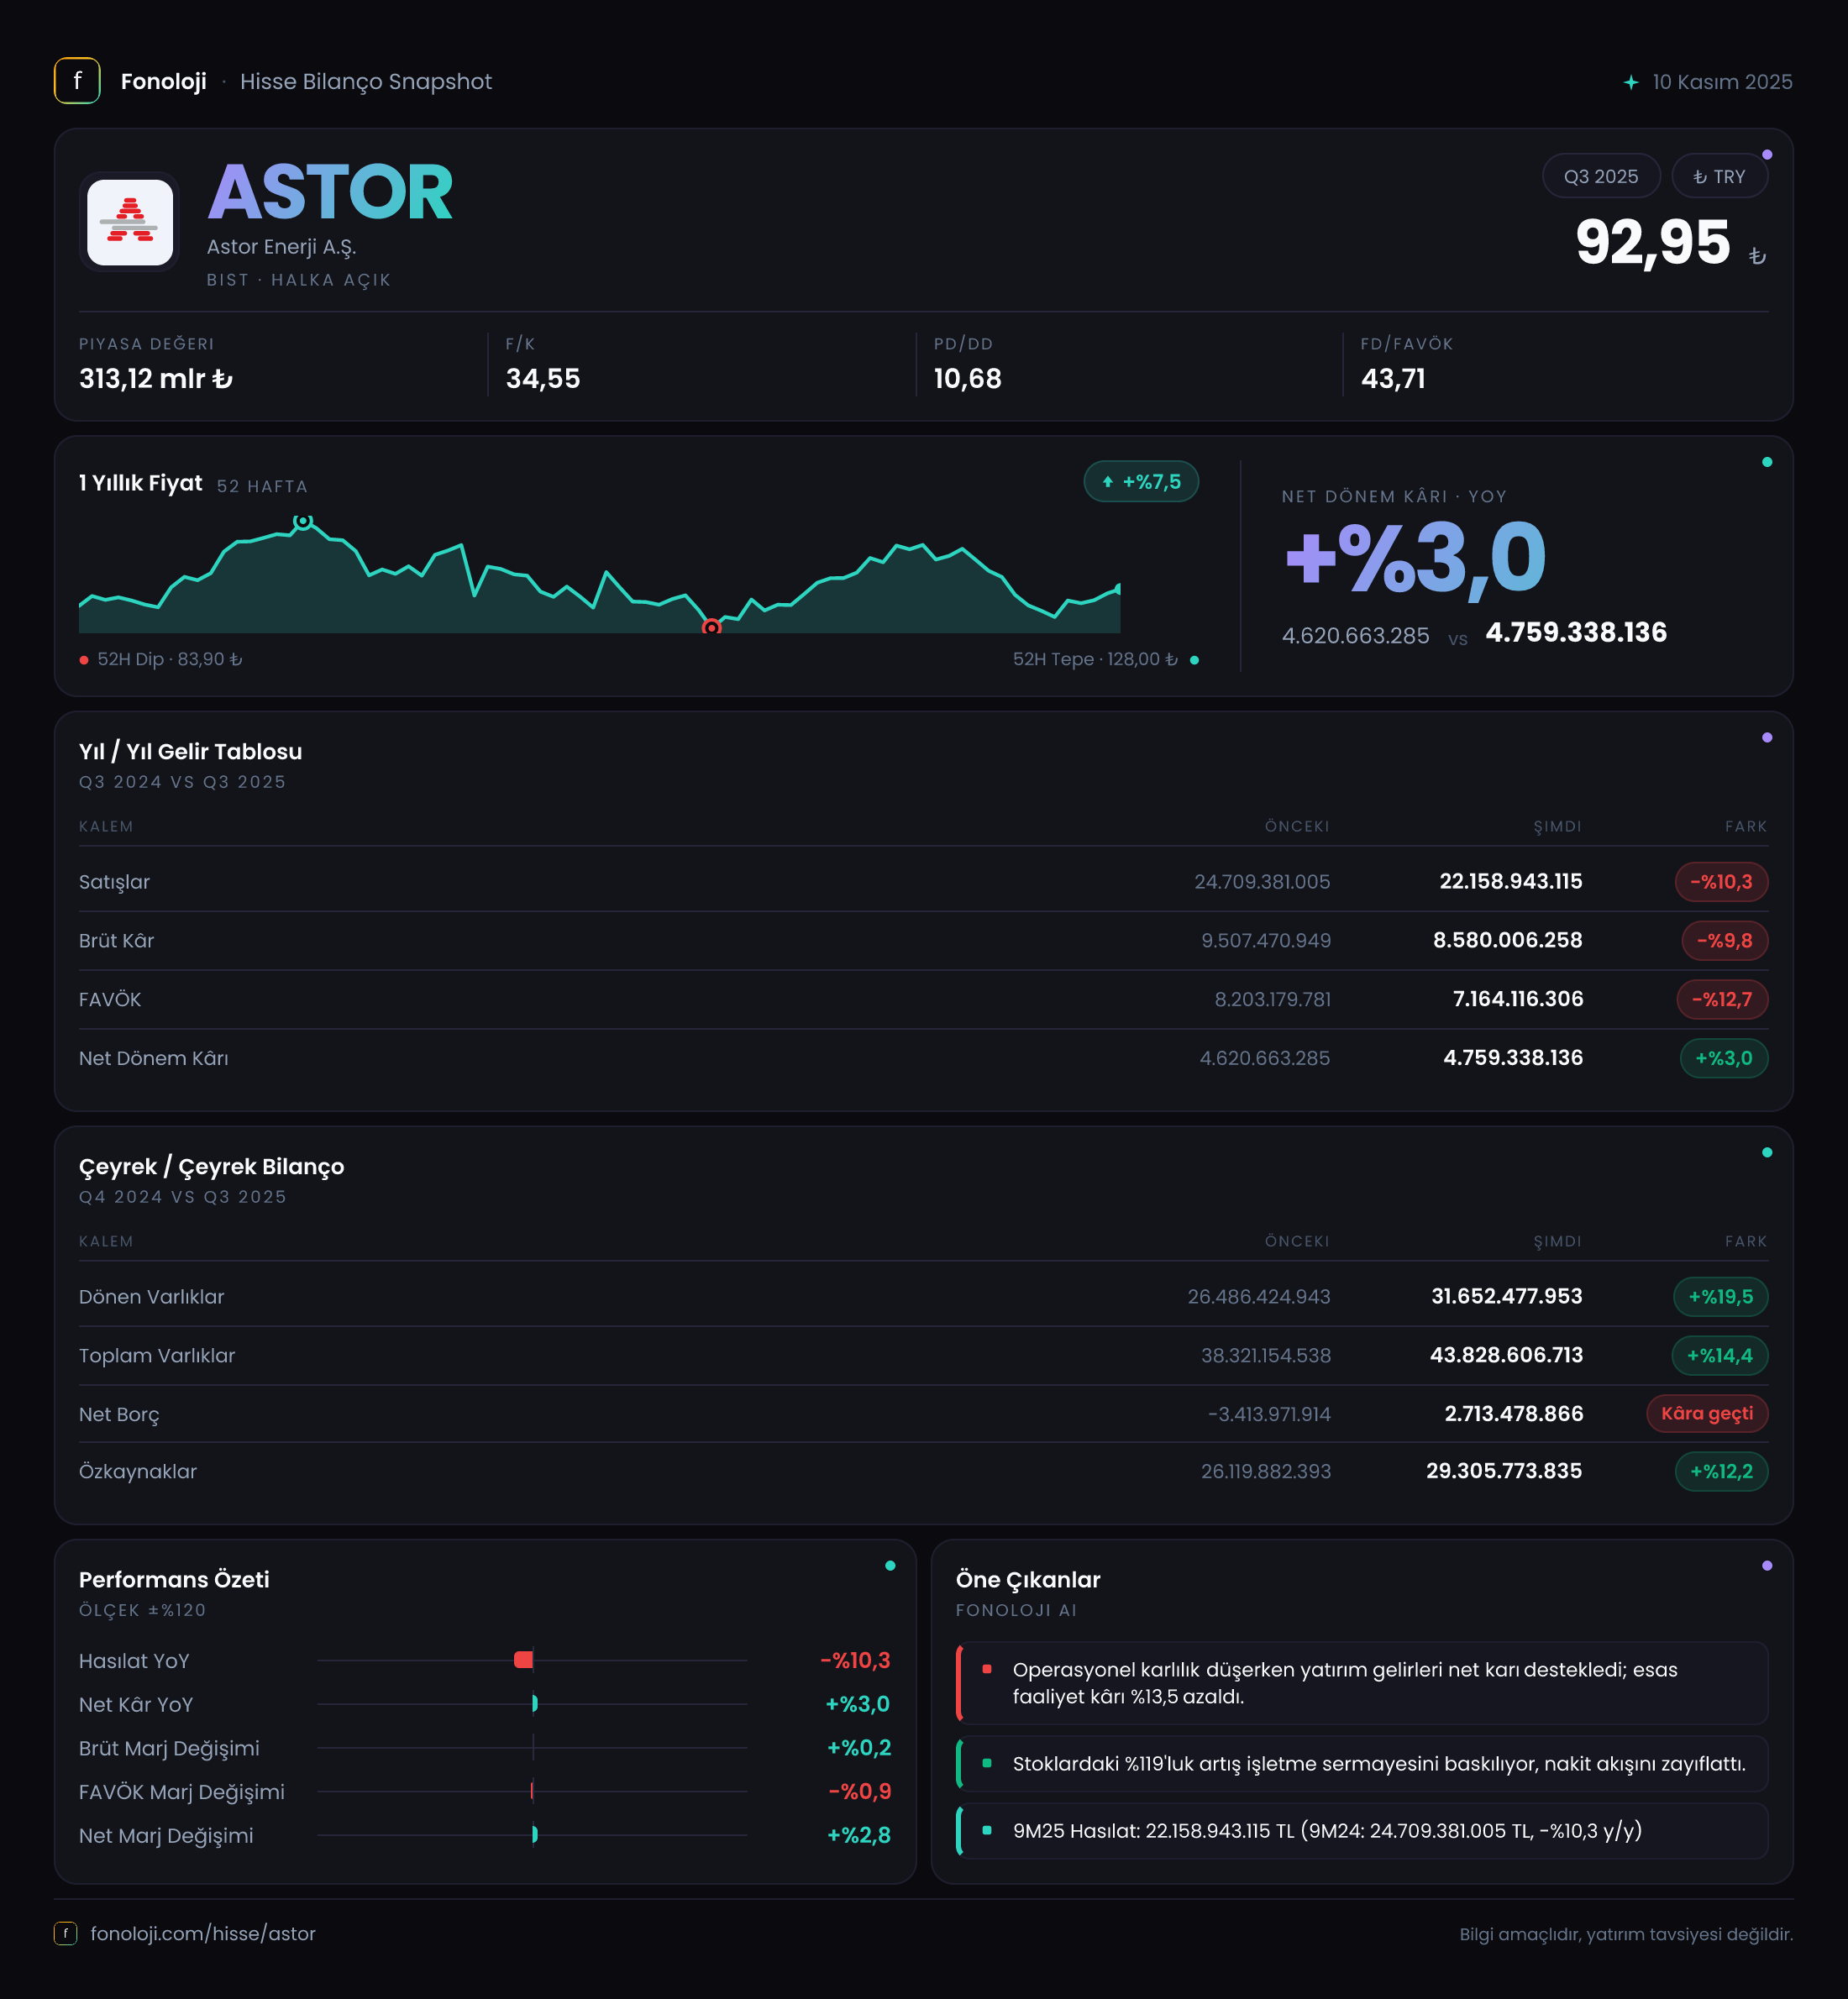Click the Özkaynaklar value 29.305.773.835

(1504, 1471)
